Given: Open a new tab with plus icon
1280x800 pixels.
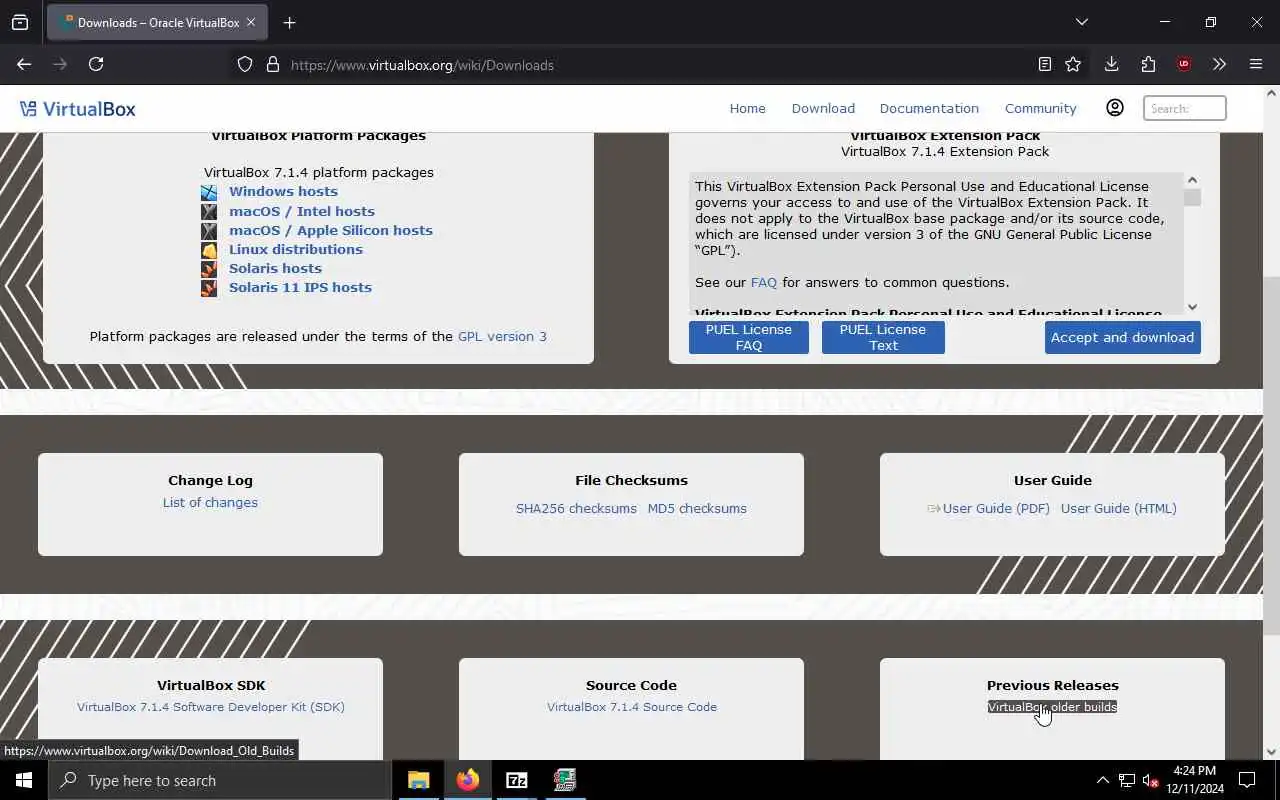Looking at the screenshot, I should coord(289,22).
